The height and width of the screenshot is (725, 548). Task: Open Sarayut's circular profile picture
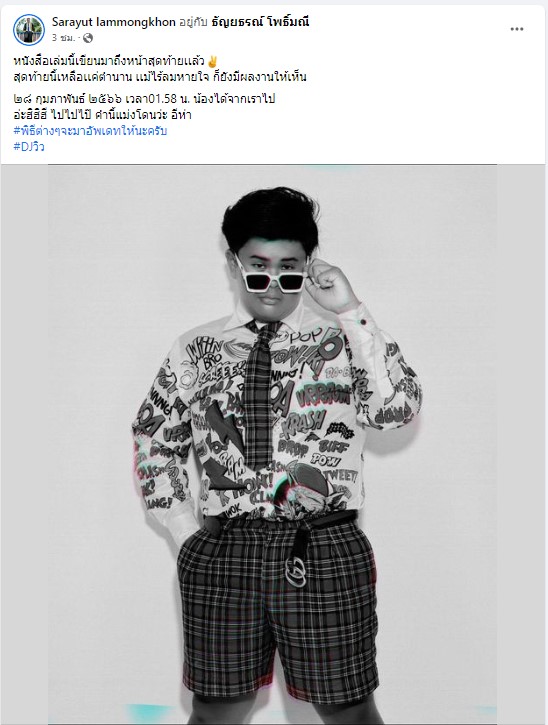tap(29, 30)
